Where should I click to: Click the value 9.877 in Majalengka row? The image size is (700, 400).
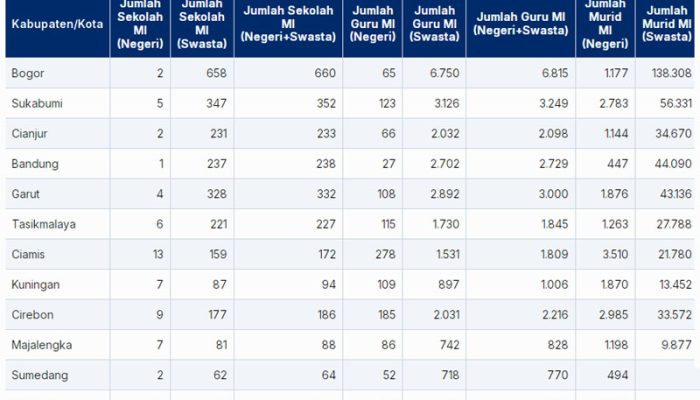[679, 345]
